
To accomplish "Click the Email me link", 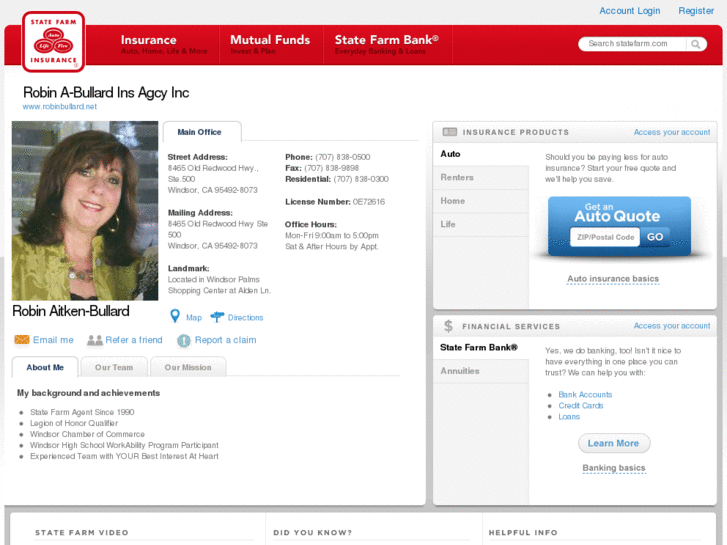I will (x=53, y=340).
